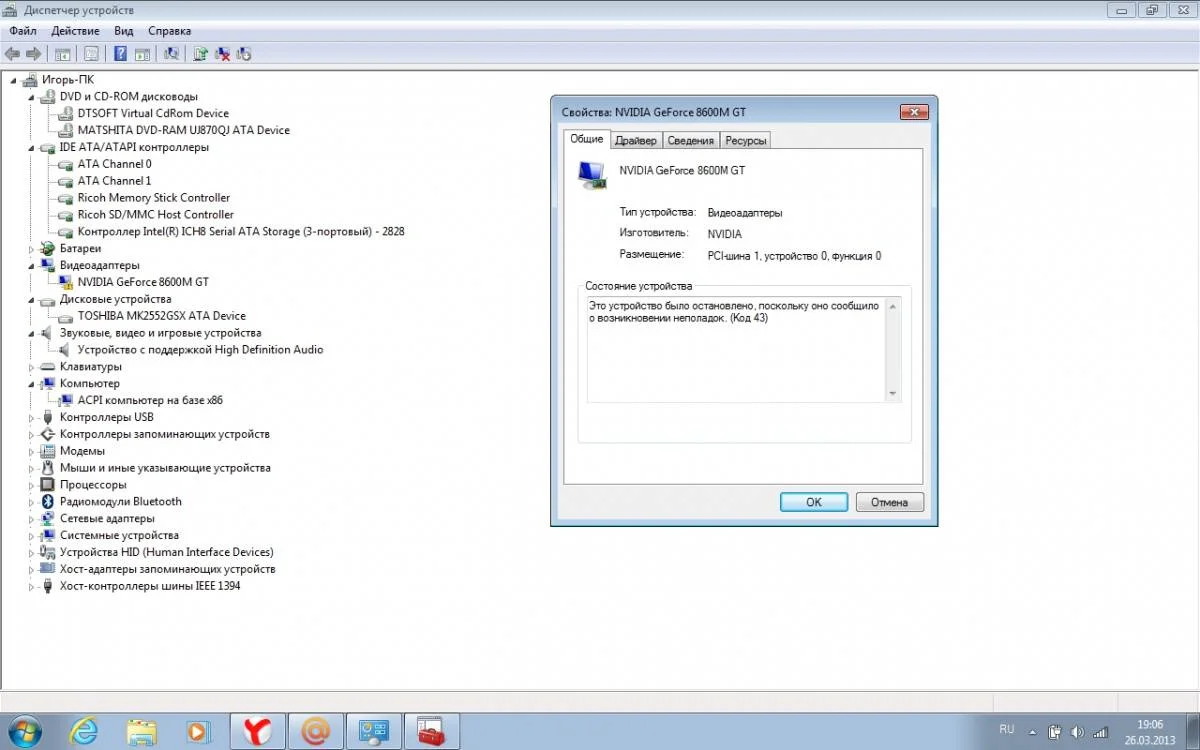Open the Справка menu
Image resolution: width=1200 pixels, height=750 pixels.
(x=170, y=31)
